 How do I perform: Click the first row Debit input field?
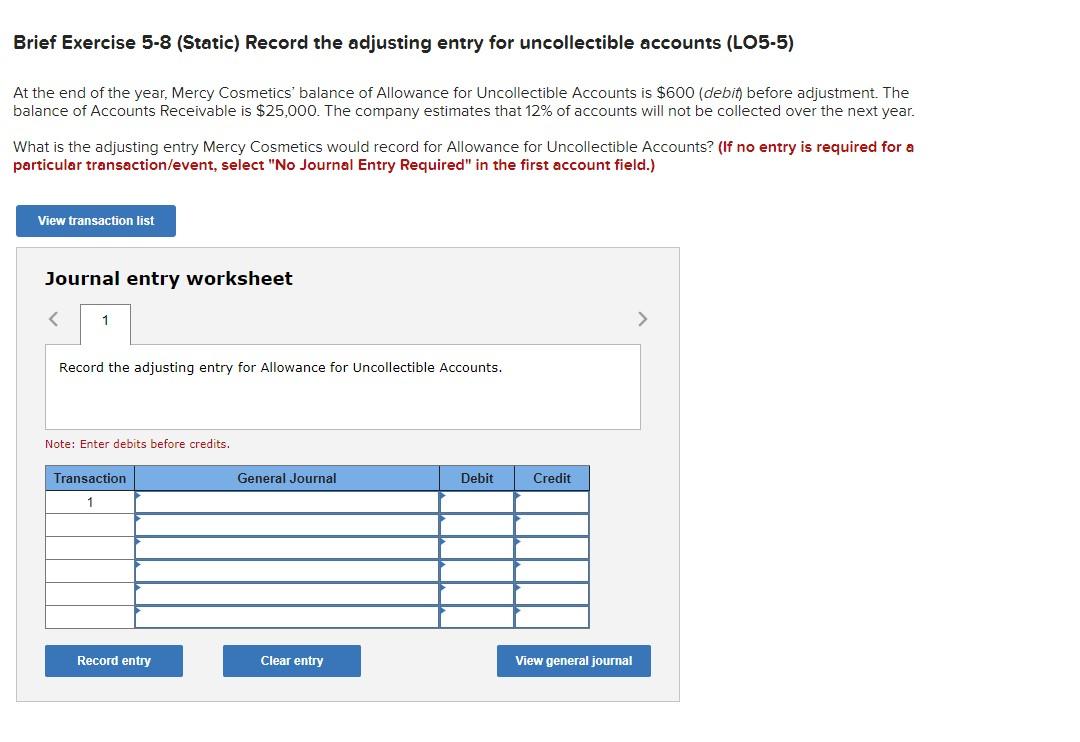(477, 501)
